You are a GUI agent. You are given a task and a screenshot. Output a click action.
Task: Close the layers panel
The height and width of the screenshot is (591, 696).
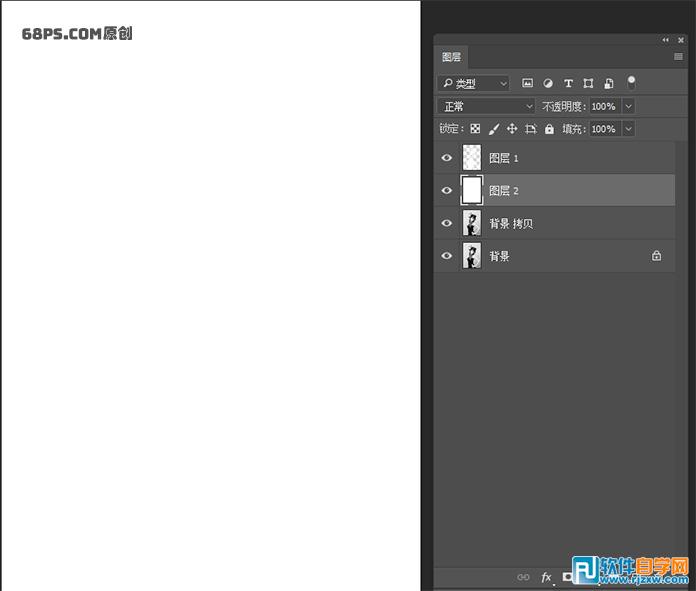point(680,40)
